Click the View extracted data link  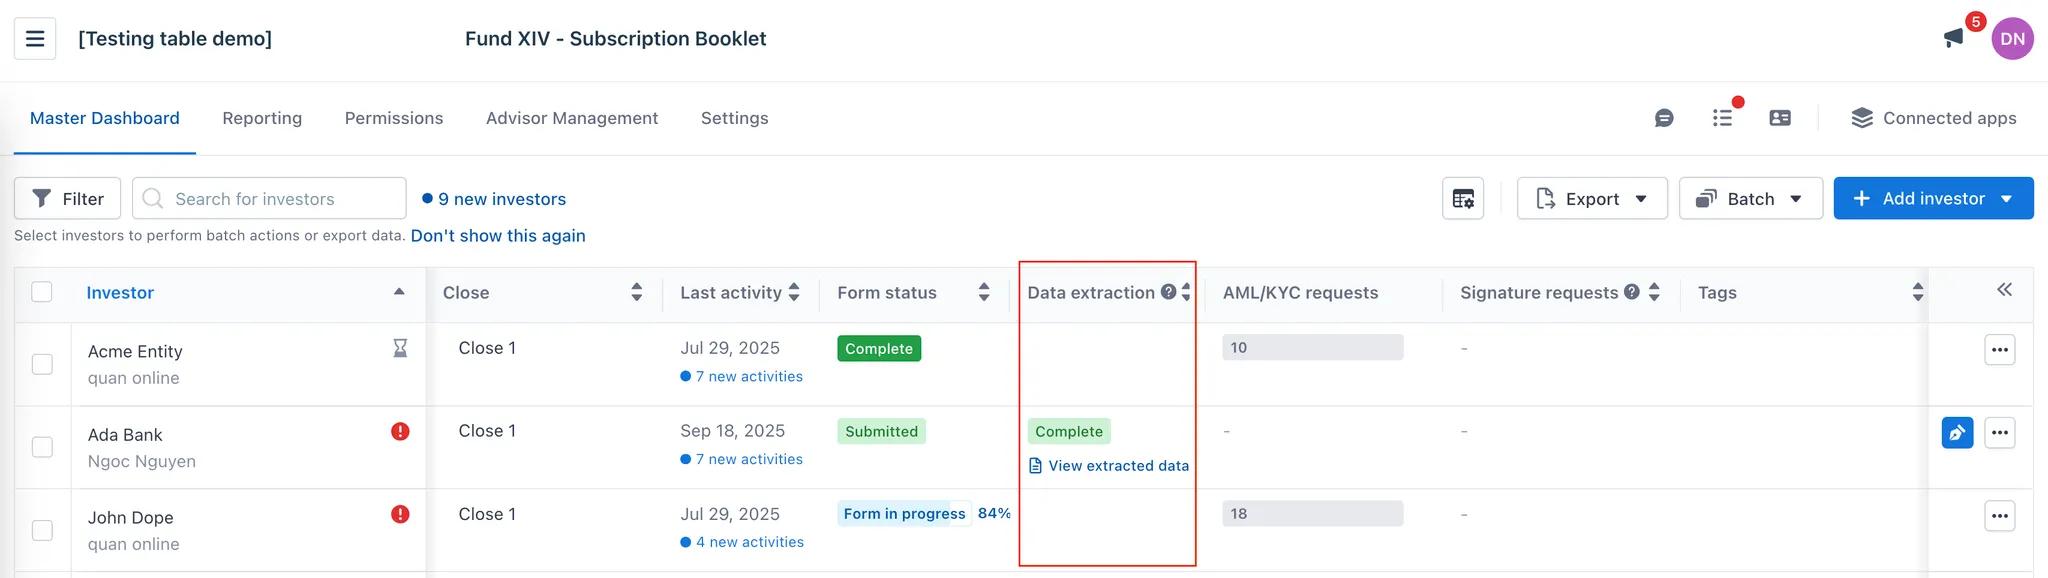tap(1118, 466)
